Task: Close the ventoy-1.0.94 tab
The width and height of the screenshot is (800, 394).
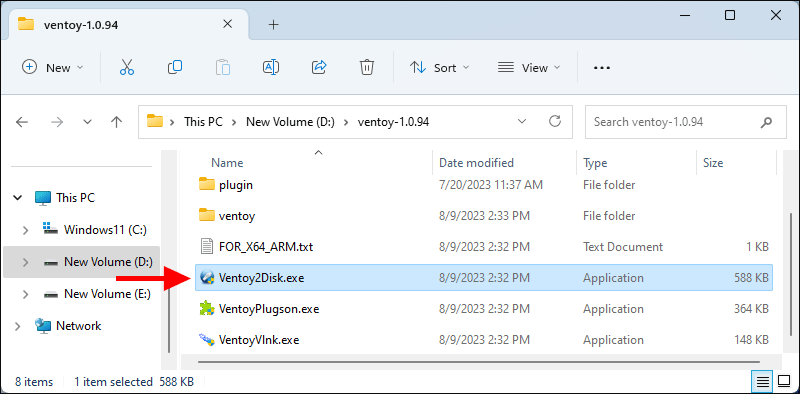Action: (228, 24)
